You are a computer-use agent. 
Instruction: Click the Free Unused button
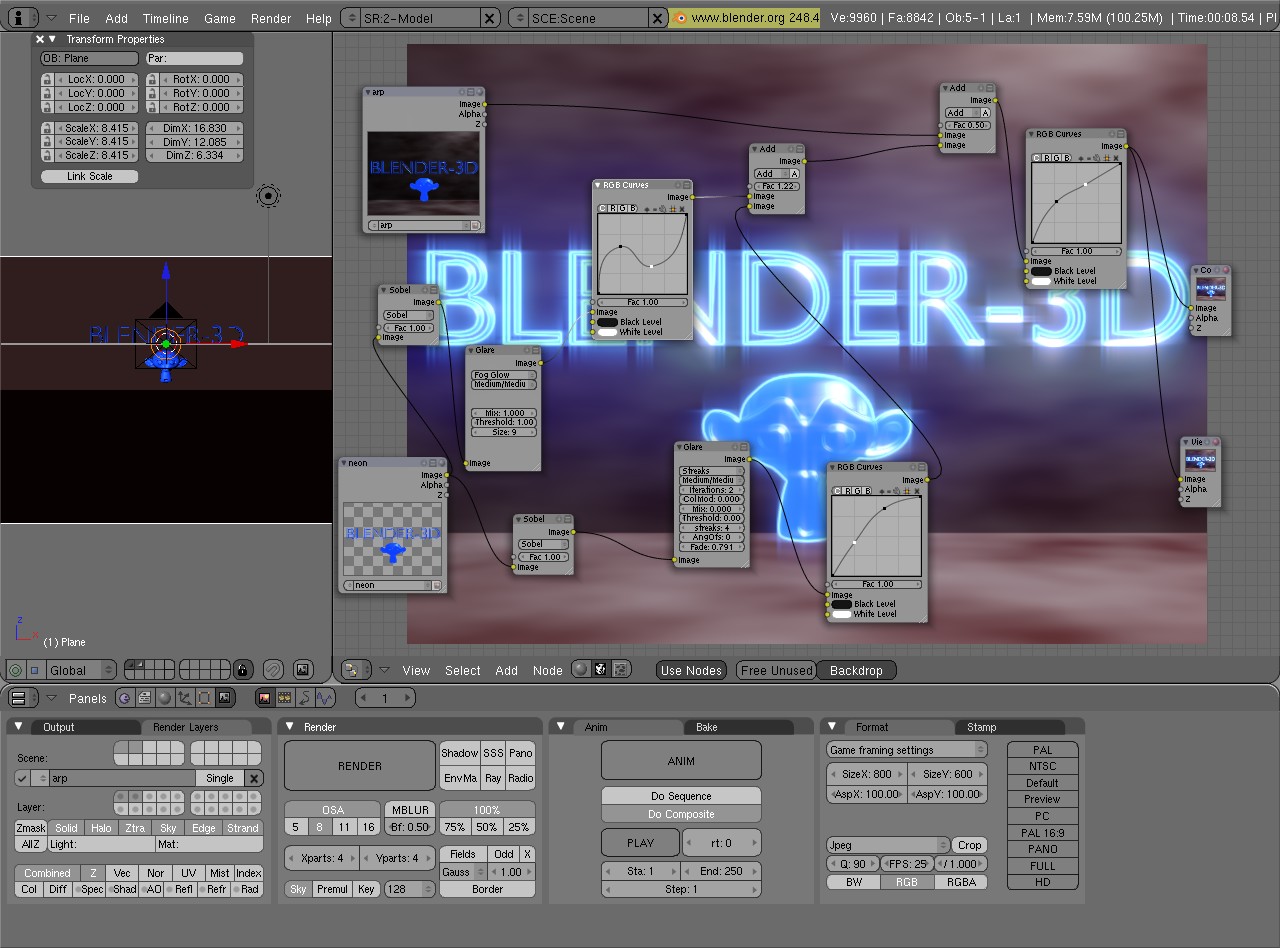(x=777, y=670)
